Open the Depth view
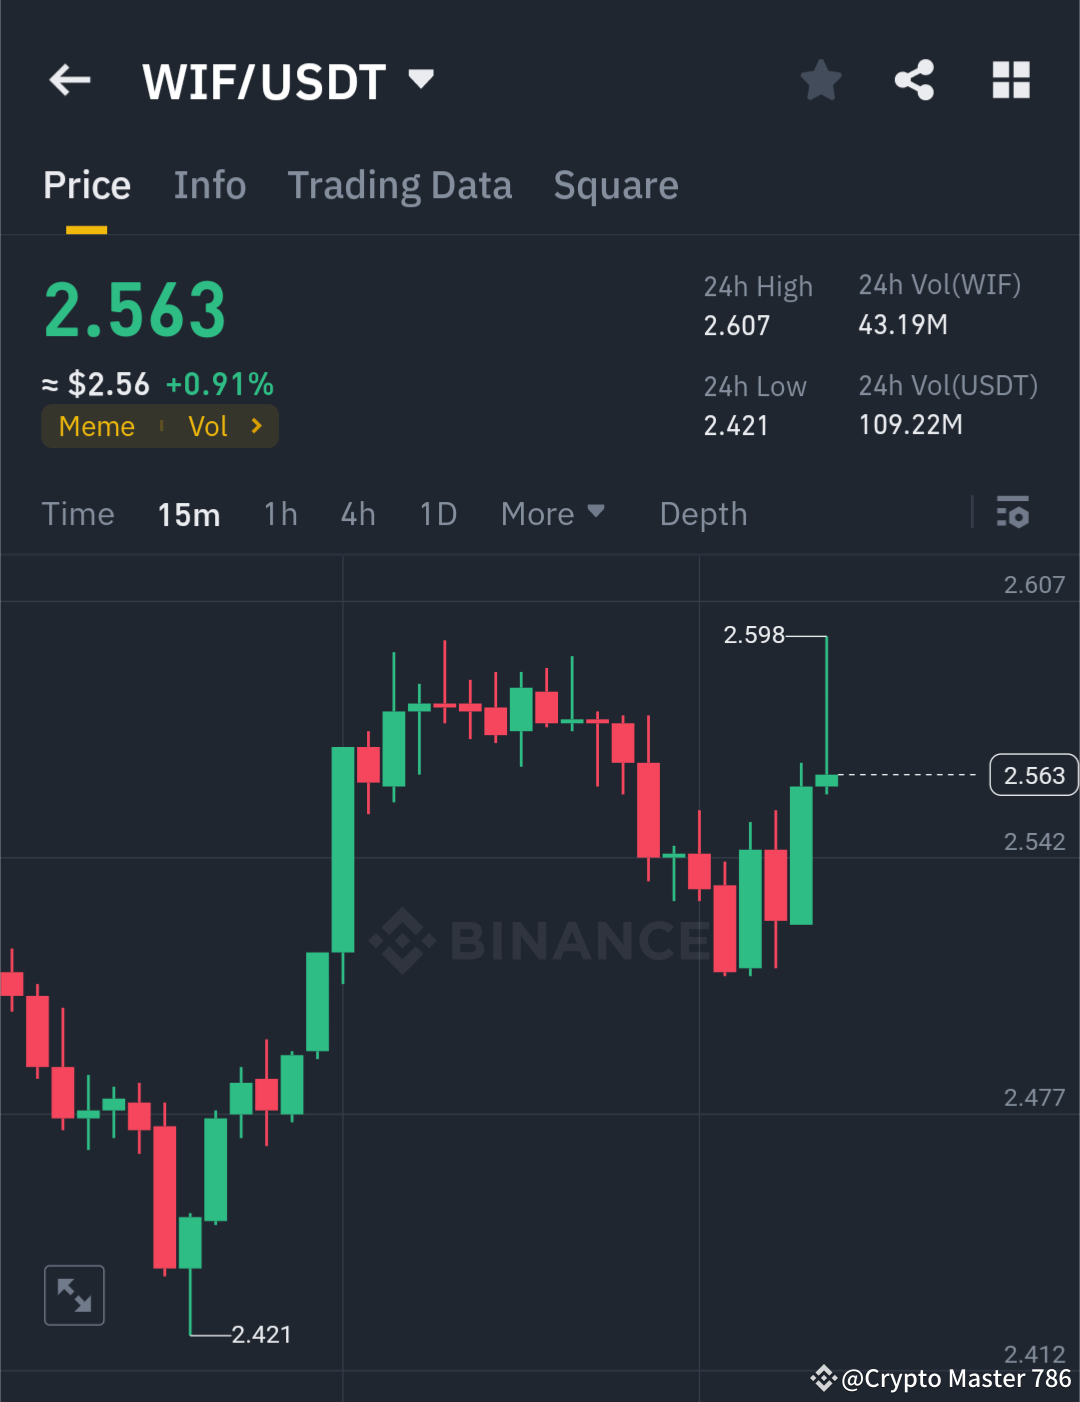Image resolution: width=1080 pixels, height=1402 pixels. click(703, 513)
